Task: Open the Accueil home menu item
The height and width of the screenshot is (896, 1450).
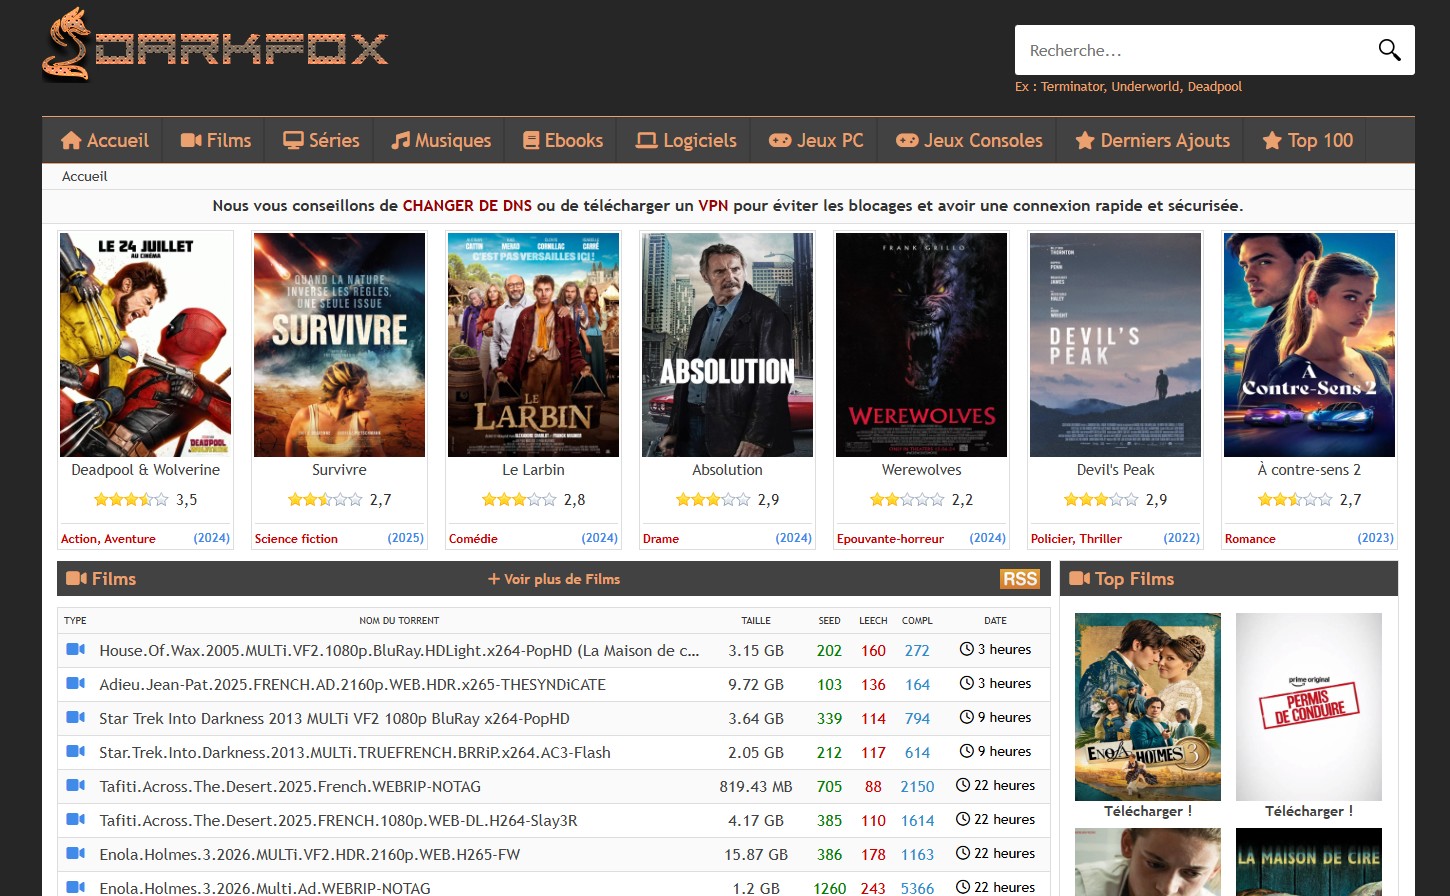Action: click(x=105, y=140)
